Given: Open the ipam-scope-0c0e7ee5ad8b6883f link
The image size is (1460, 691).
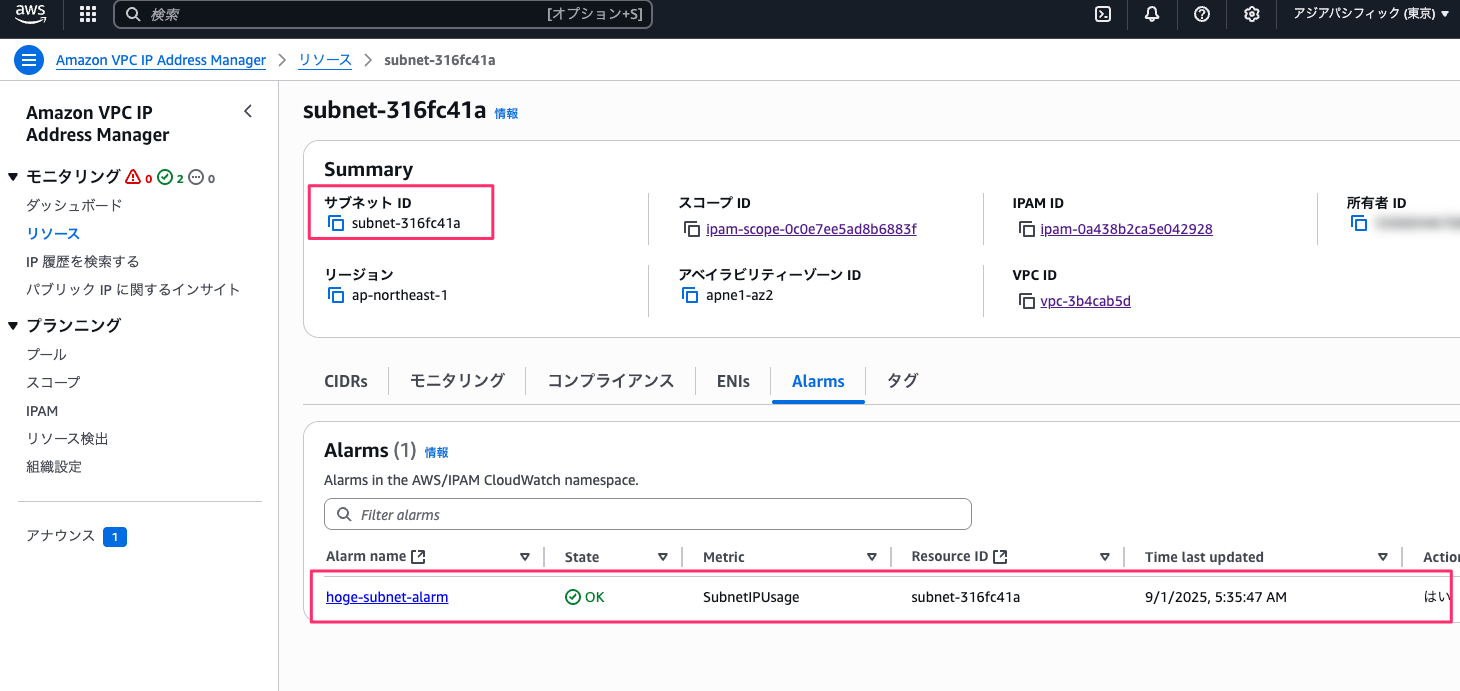Looking at the screenshot, I should [x=811, y=229].
